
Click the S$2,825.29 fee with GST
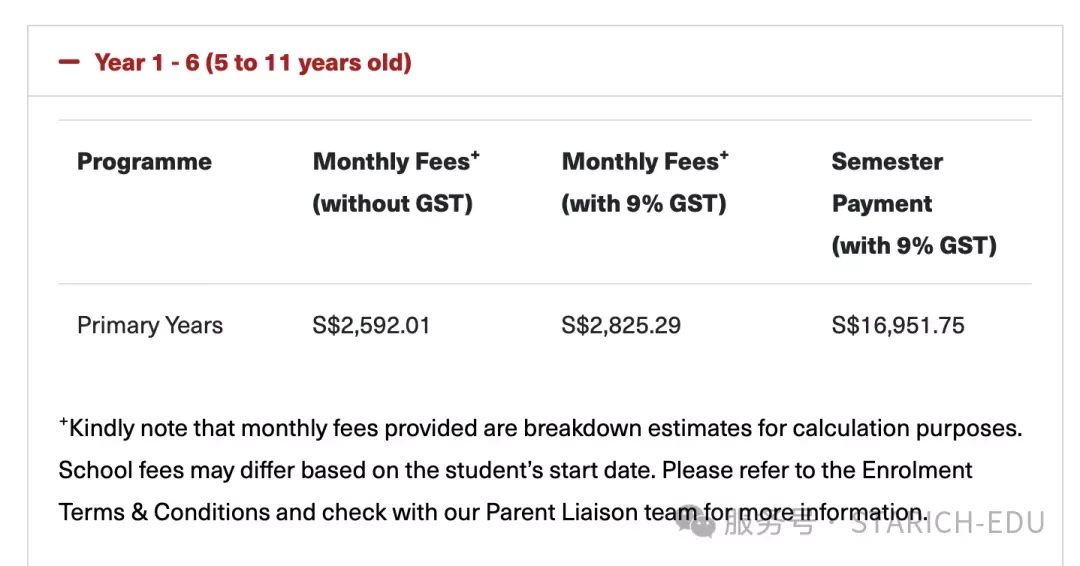(621, 325)
